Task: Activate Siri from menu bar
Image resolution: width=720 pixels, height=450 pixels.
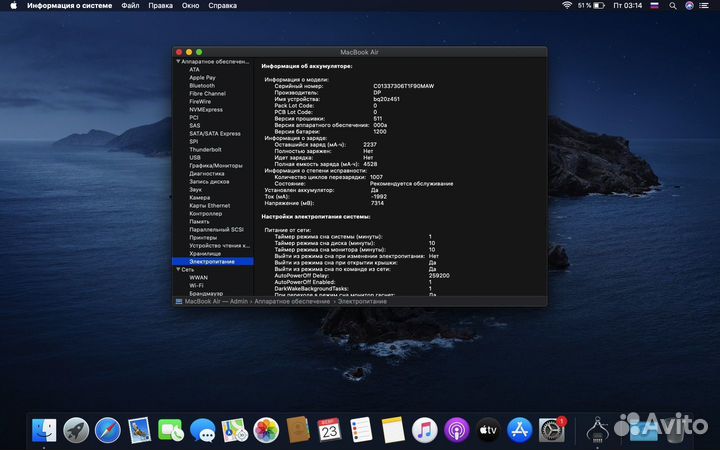Action: 689,6
